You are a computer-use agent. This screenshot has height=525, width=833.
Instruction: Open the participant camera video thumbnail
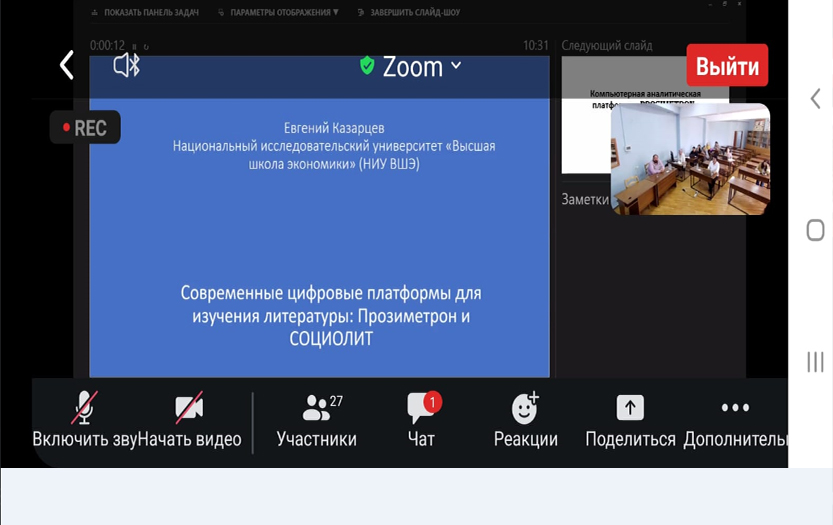pos(690,160)
